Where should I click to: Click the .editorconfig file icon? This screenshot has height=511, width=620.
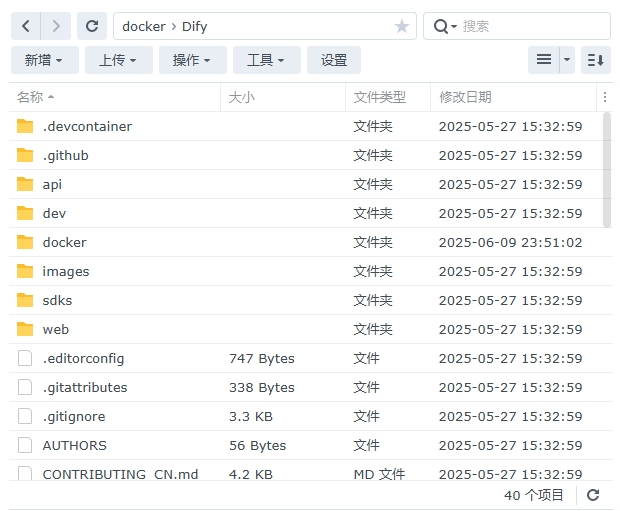point(25,358)
